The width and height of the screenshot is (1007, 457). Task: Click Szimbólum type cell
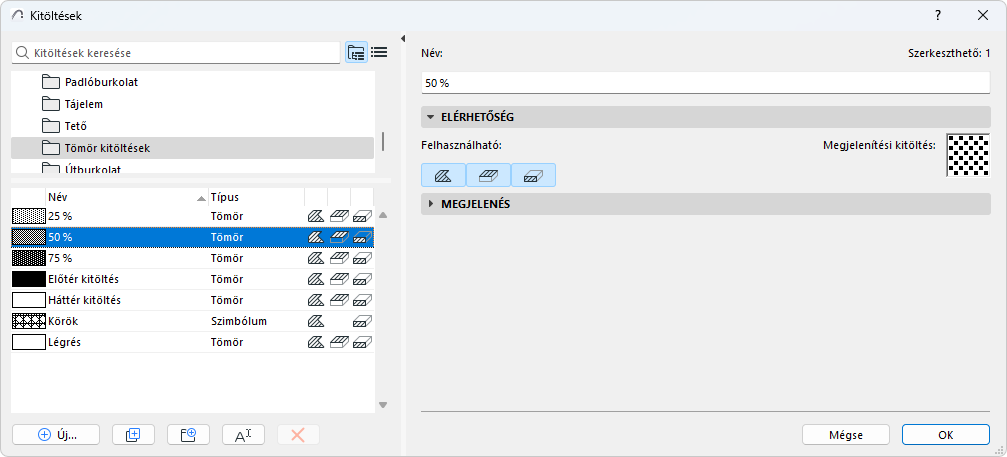[x=239, y=321]
